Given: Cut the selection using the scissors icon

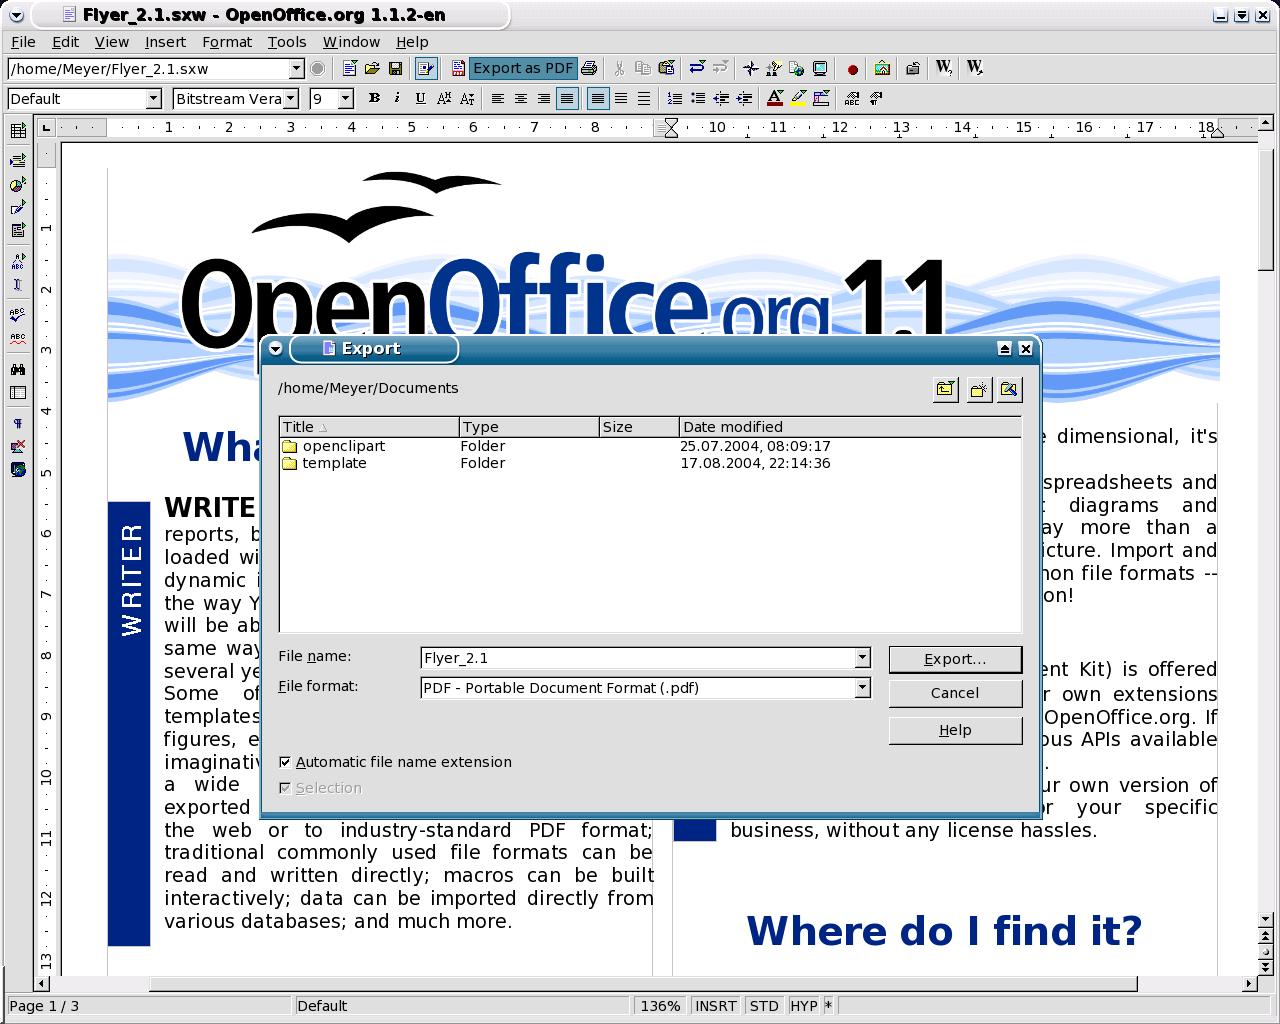Looking at the screenshot, I should tap(618, 68).
